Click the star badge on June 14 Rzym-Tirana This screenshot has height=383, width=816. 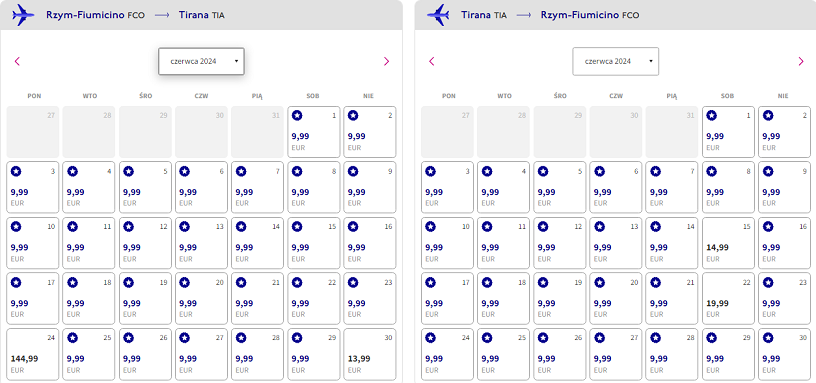click(x=241, y=227)
